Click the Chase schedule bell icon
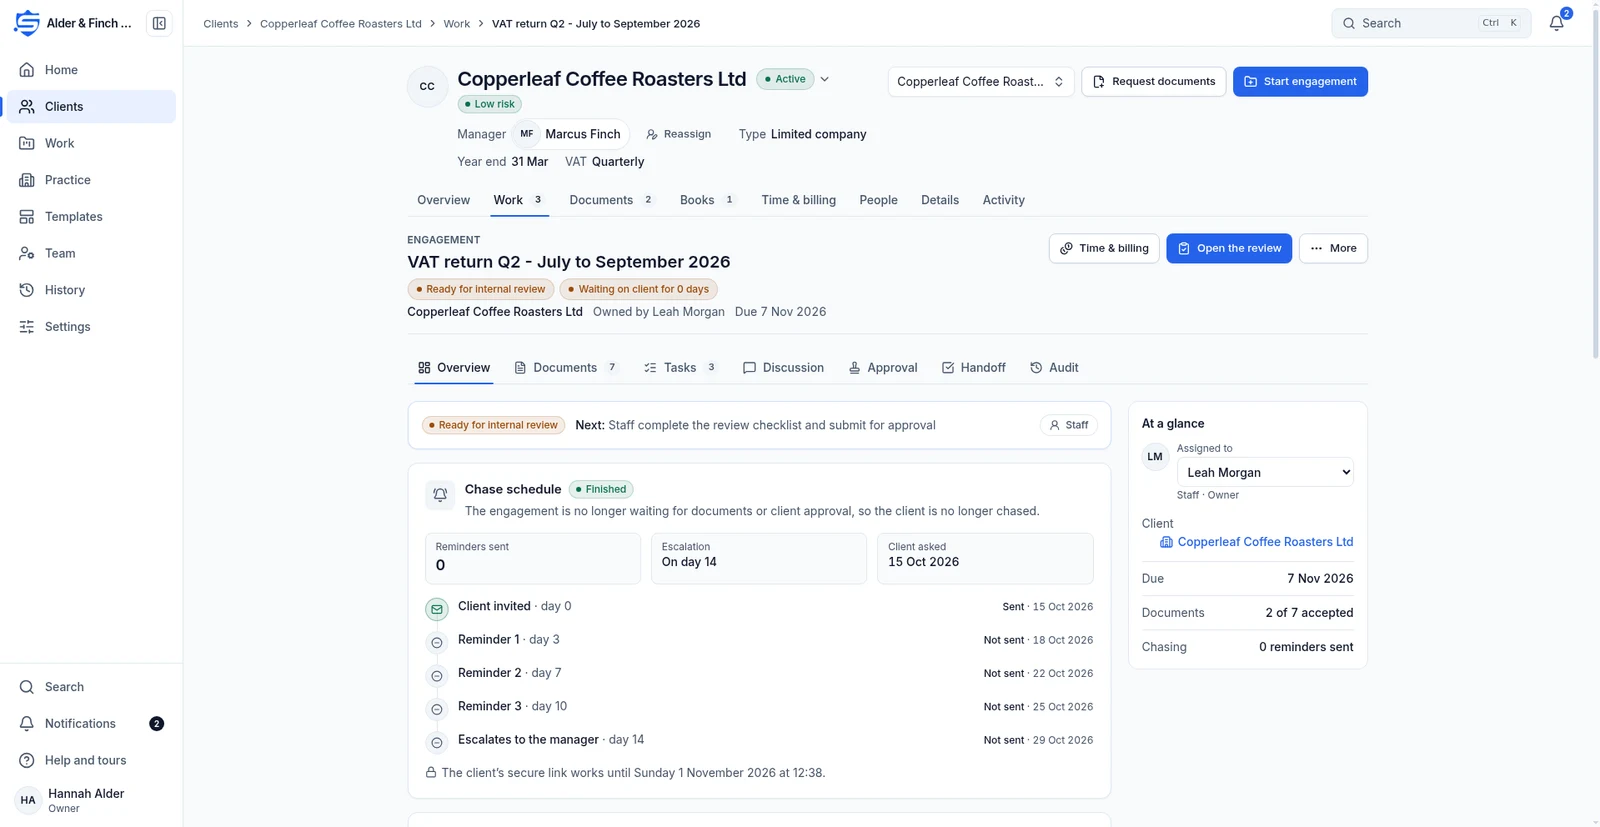Screen dimensions: 1600x827 click(440, 494)
